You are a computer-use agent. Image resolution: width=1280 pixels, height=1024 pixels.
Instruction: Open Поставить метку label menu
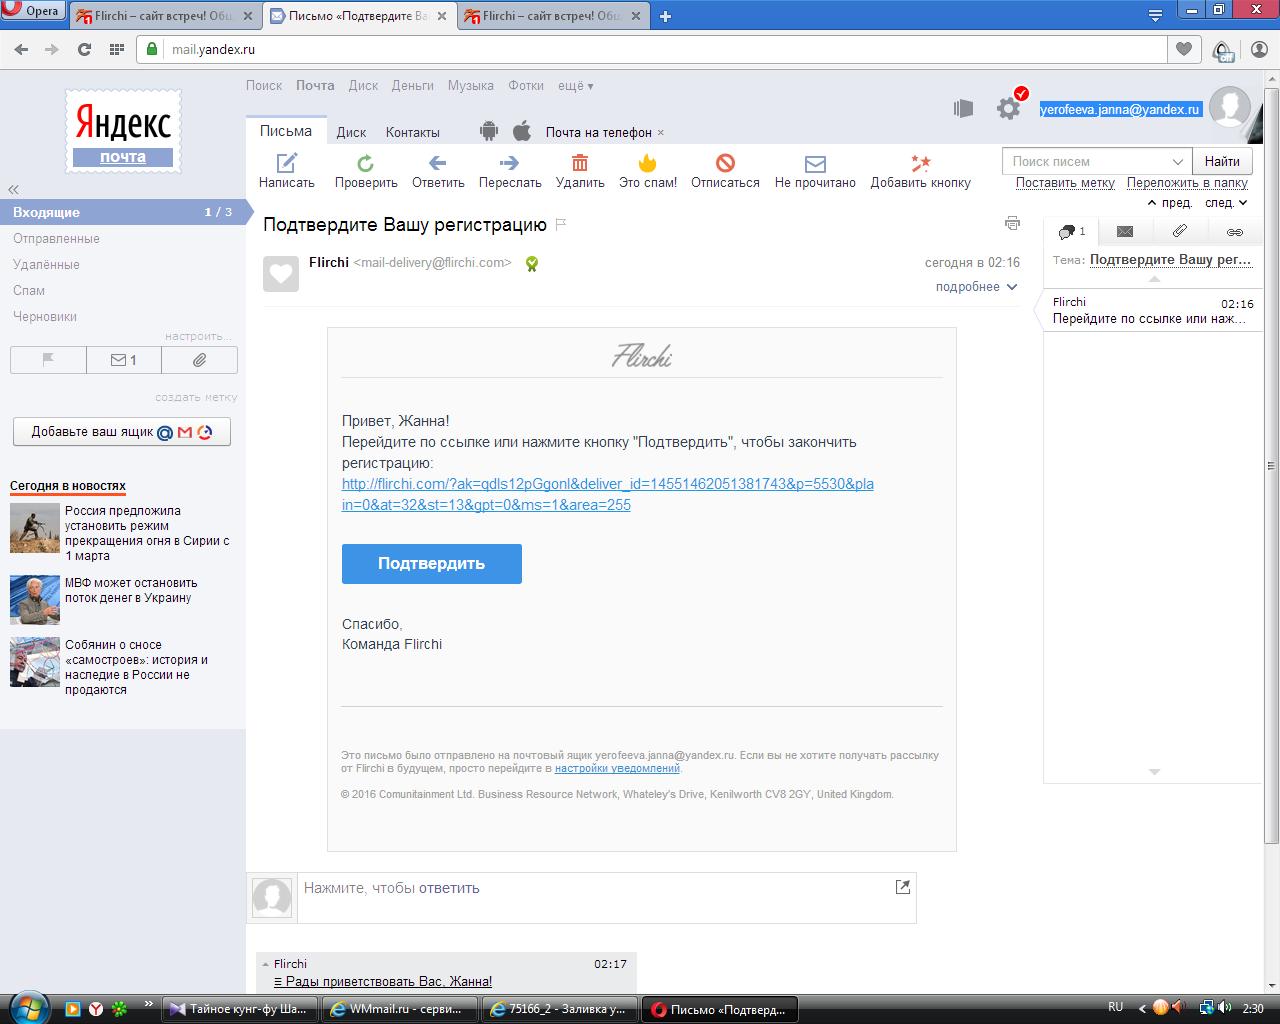(1065, 183)
